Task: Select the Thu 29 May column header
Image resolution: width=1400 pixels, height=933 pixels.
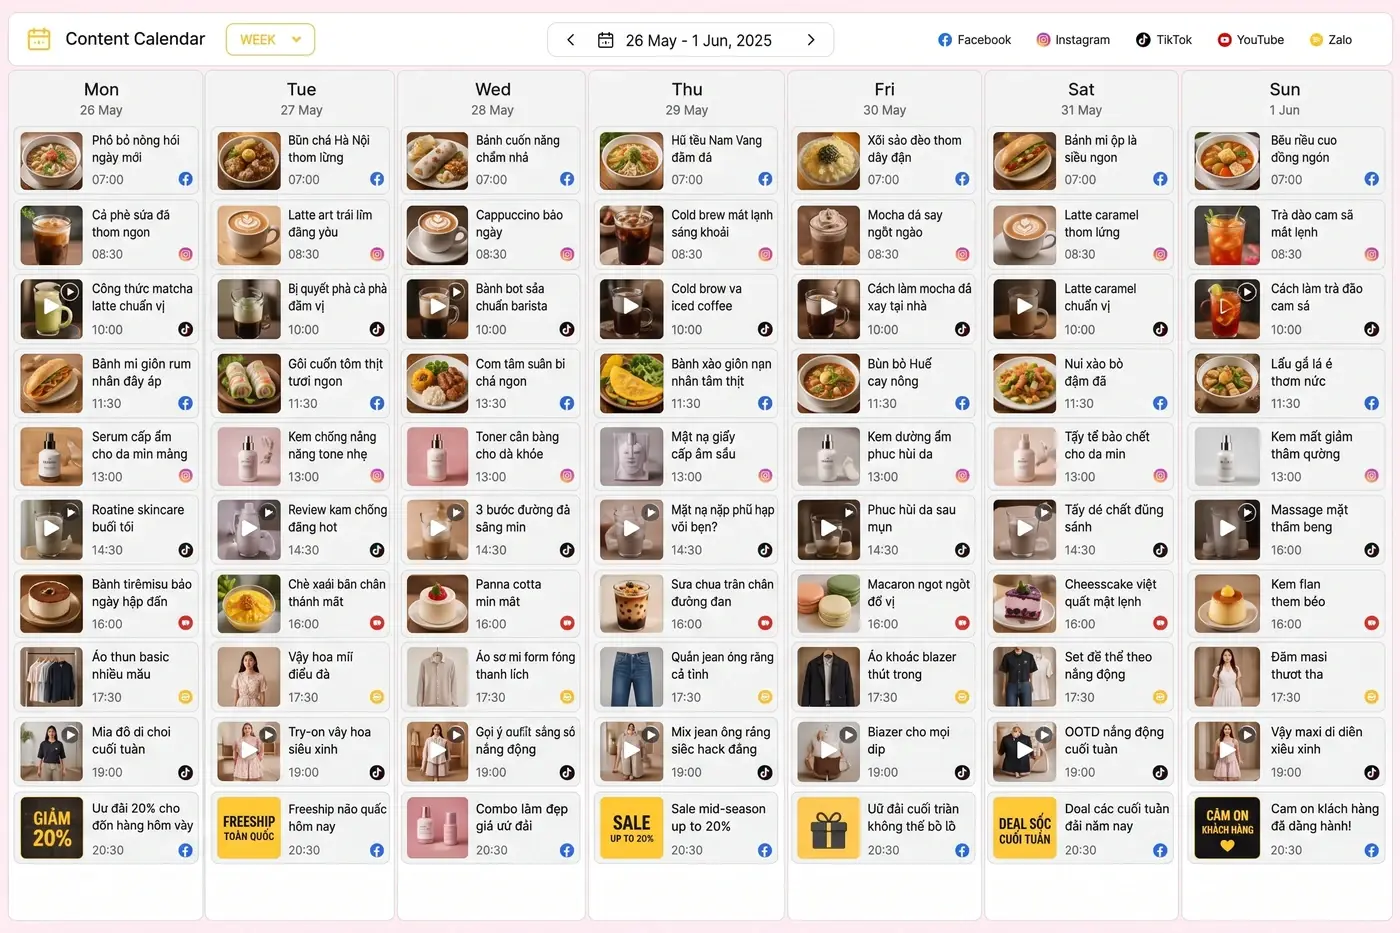Action: coord(687,98)
